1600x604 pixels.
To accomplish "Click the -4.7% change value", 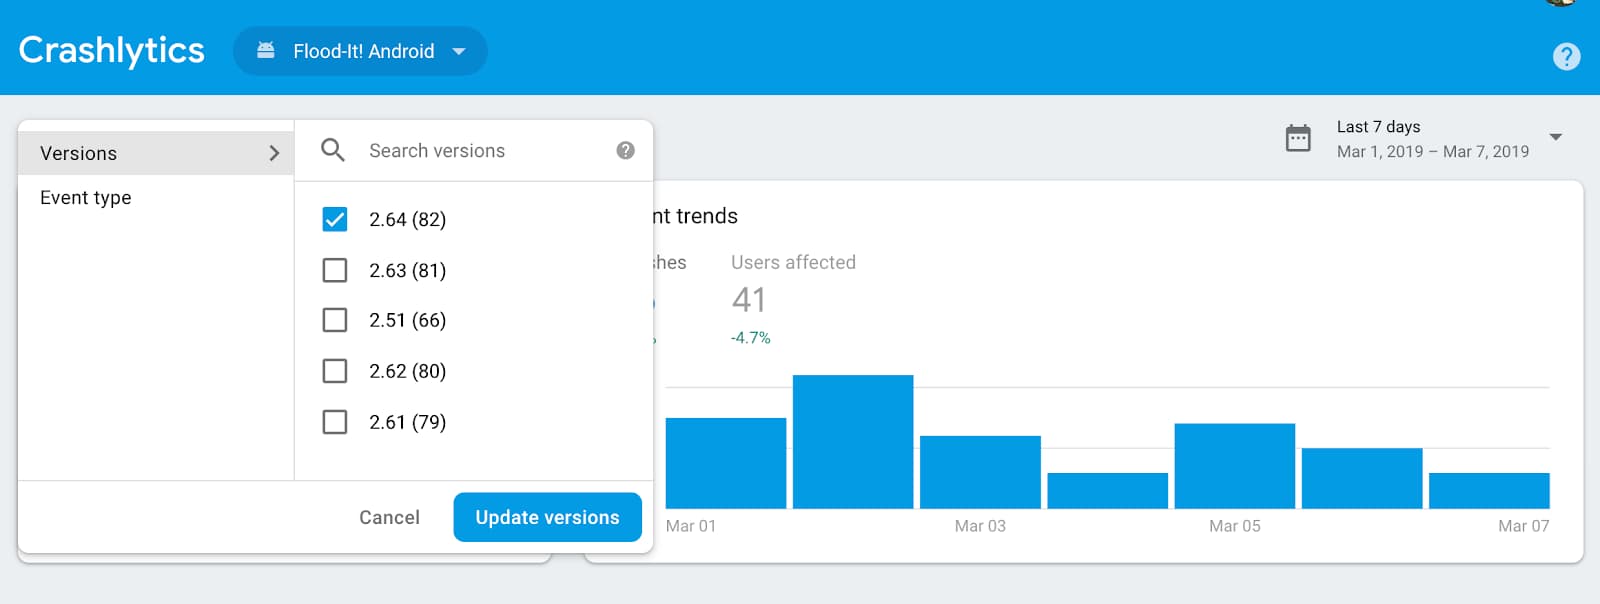I will point(751,338).
